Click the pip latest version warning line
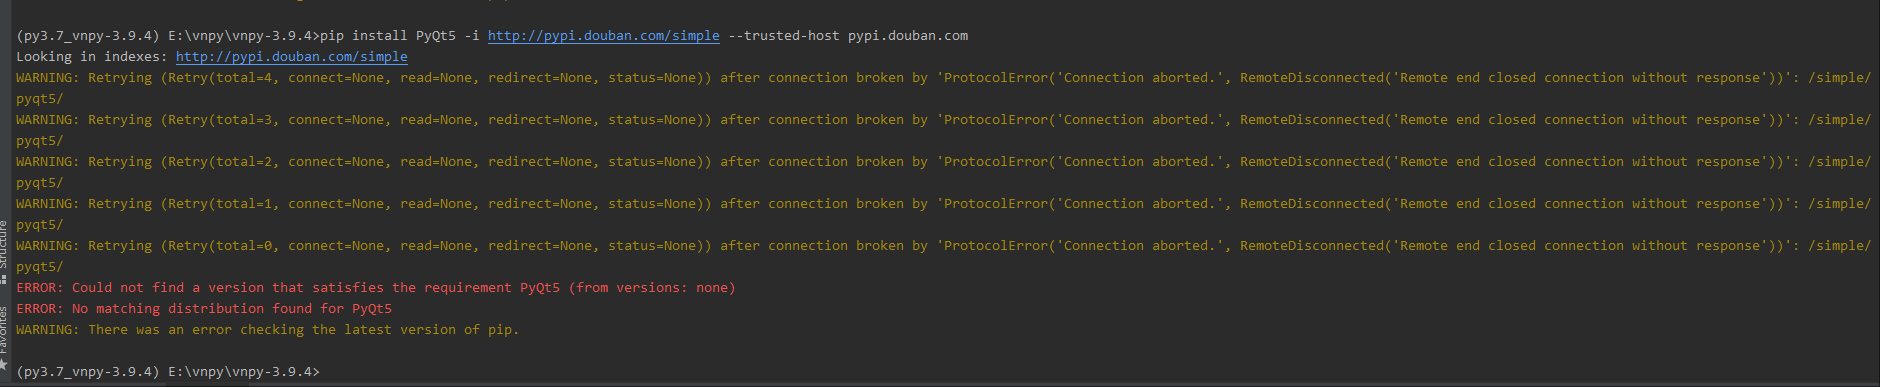 (x=267, y=329)
